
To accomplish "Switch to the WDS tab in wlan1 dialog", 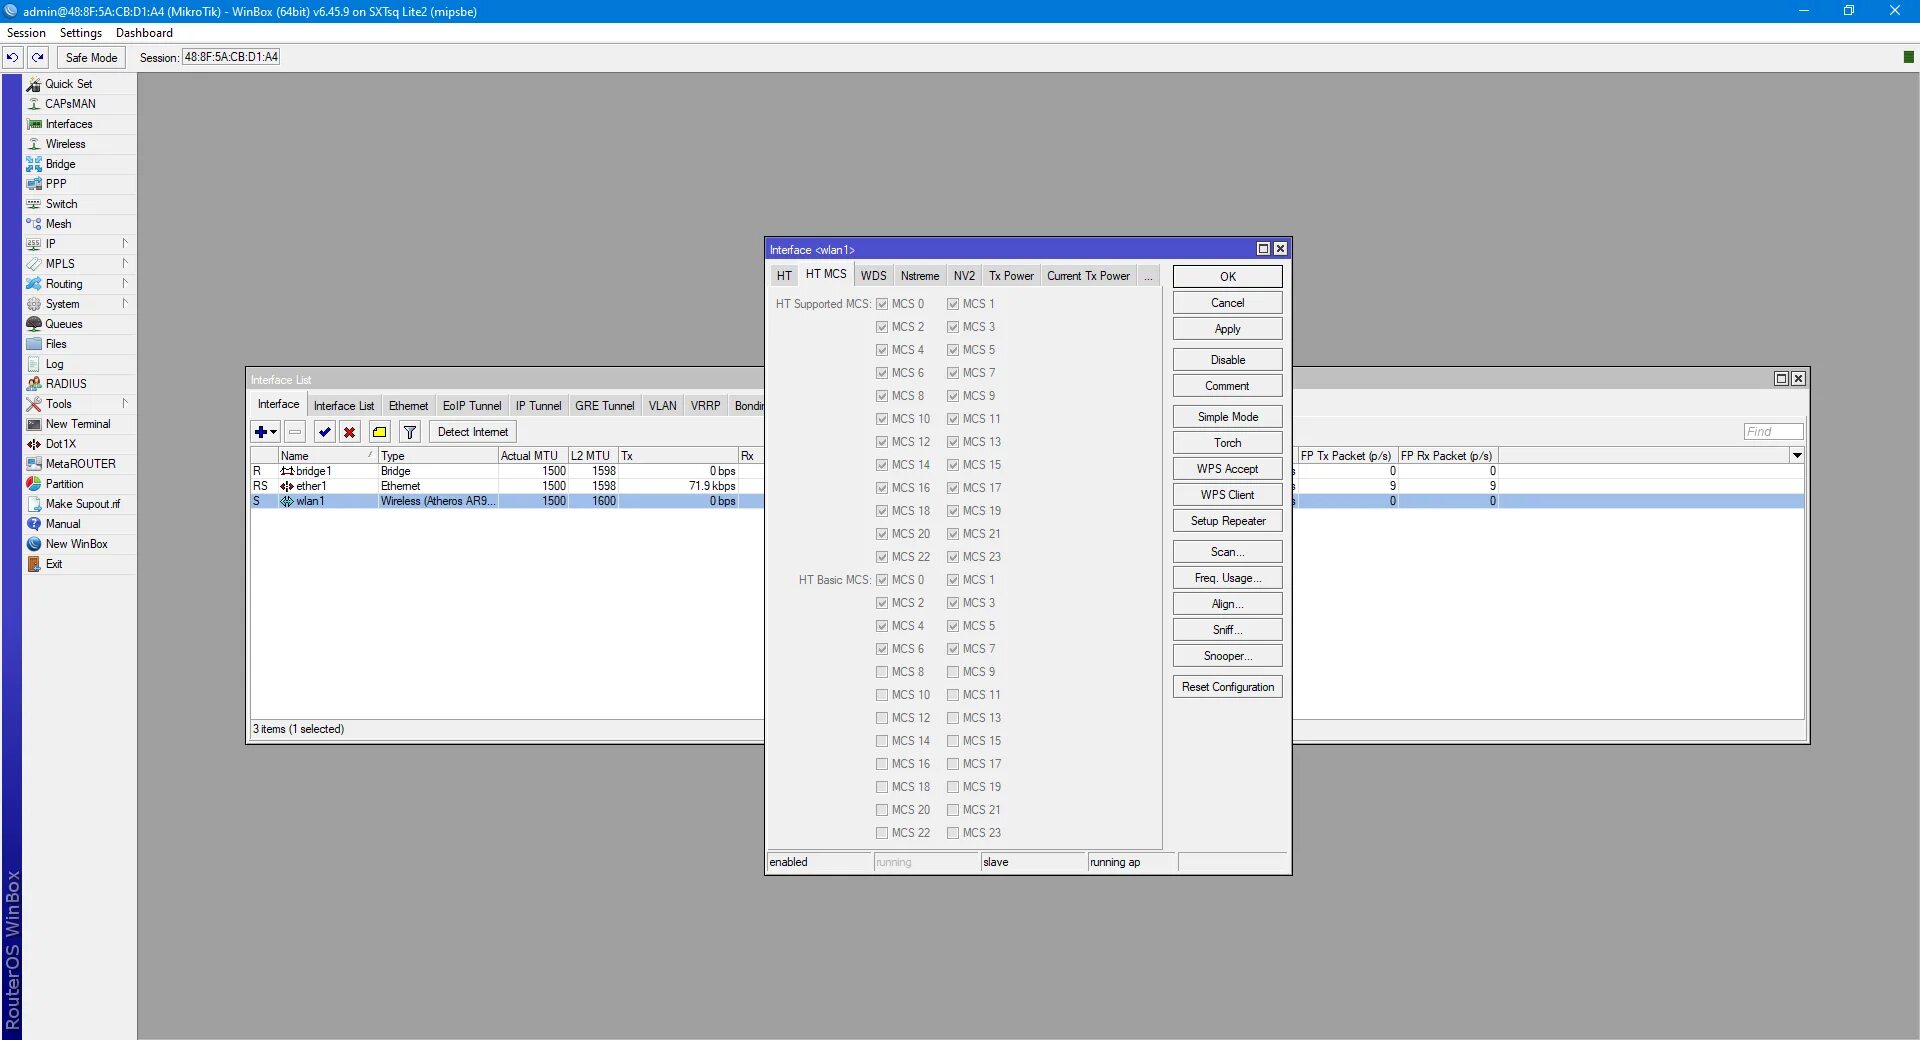I will [x=874, y=277].
